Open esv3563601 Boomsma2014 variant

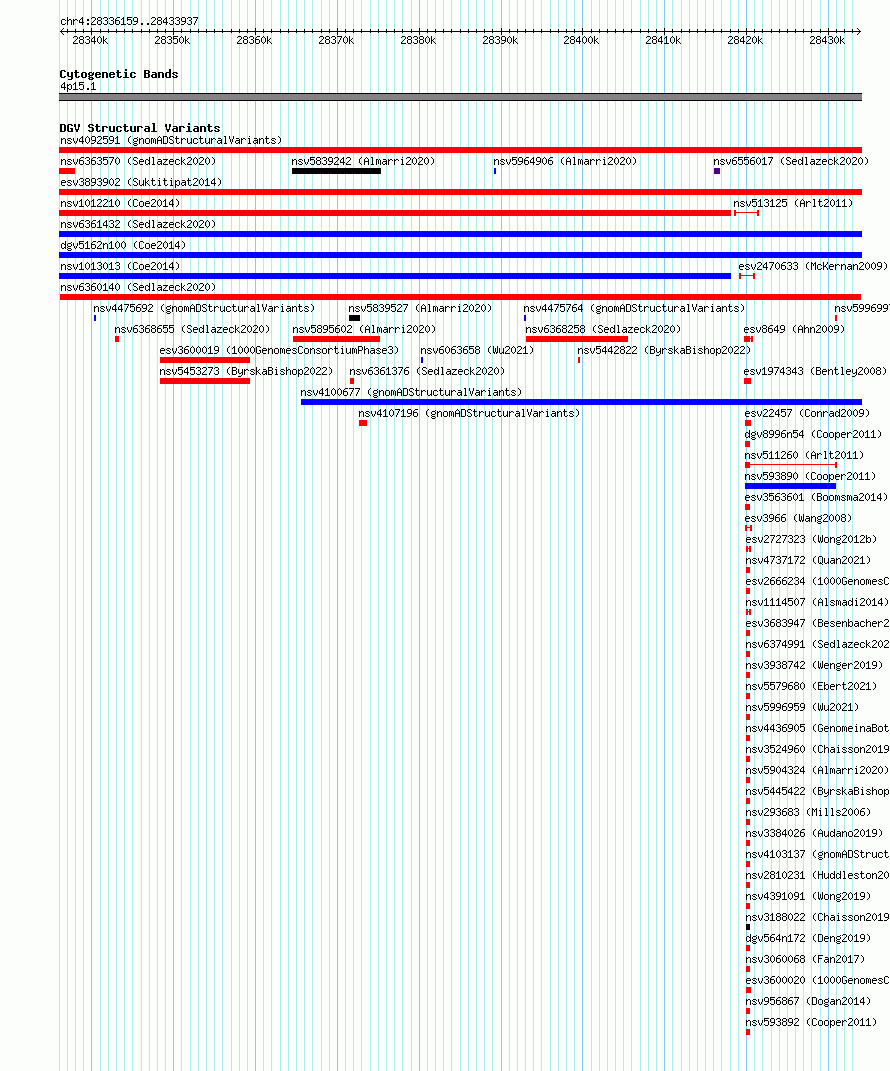[816, 497]
